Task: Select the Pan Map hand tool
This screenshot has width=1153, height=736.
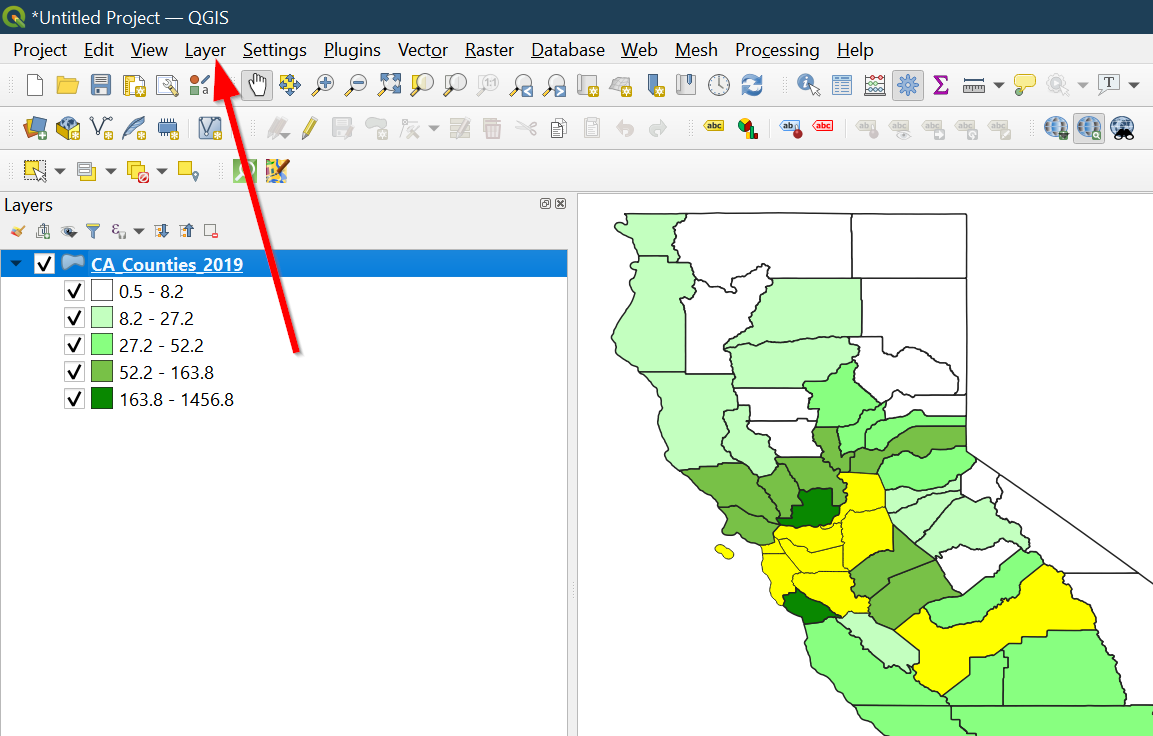Action: click(257, 85)
